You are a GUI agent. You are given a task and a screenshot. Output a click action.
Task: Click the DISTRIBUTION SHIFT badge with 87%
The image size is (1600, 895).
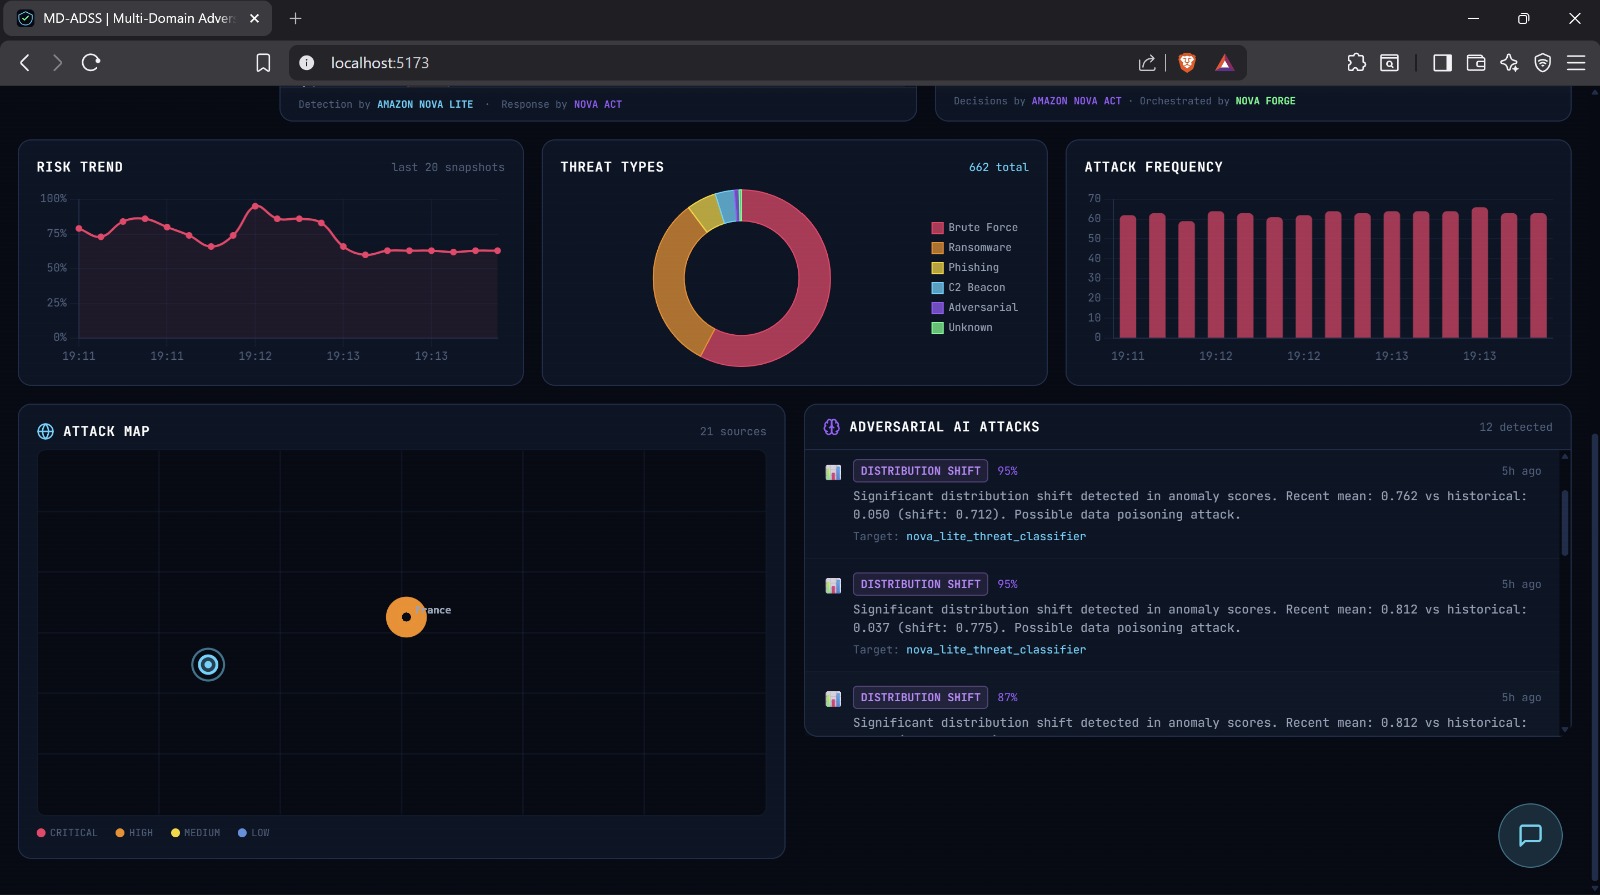pyautogui.click(x=920, y=698)
